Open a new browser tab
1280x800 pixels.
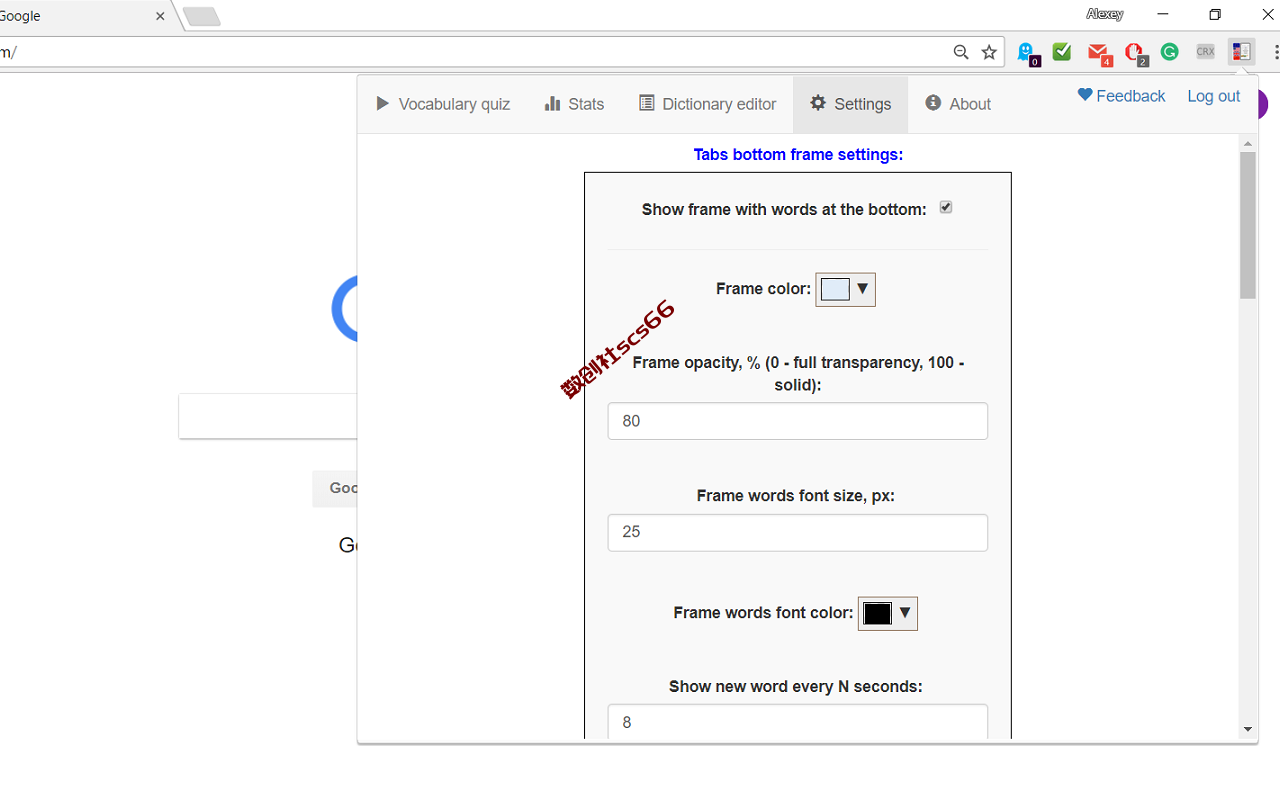coord(202,16)
